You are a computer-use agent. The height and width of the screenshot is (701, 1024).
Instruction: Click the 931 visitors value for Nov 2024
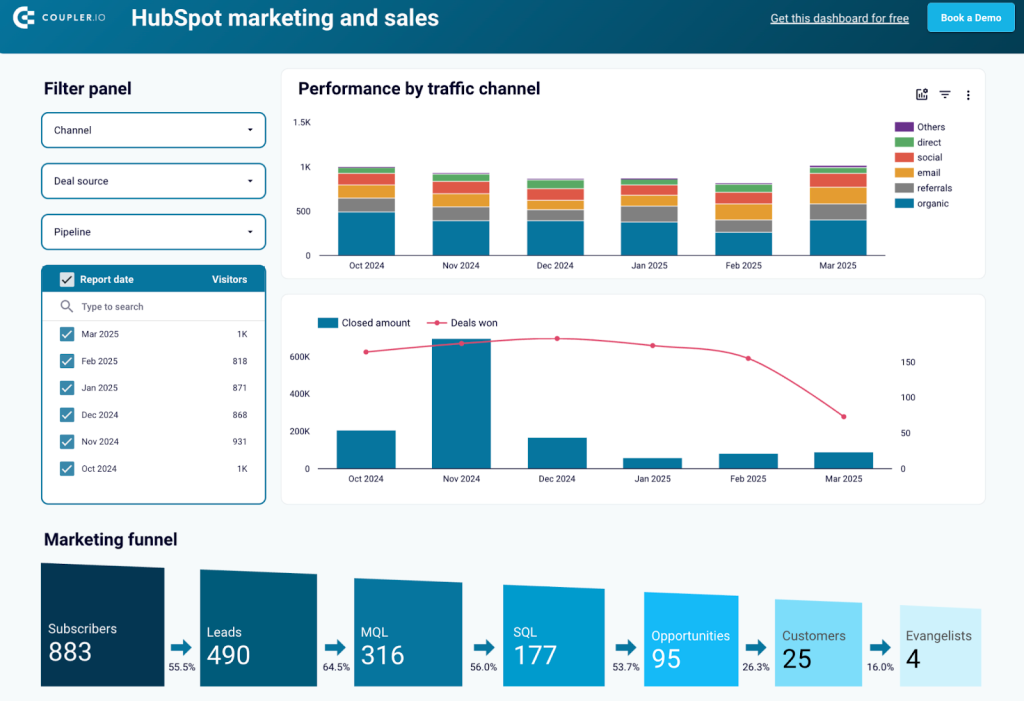240,442
